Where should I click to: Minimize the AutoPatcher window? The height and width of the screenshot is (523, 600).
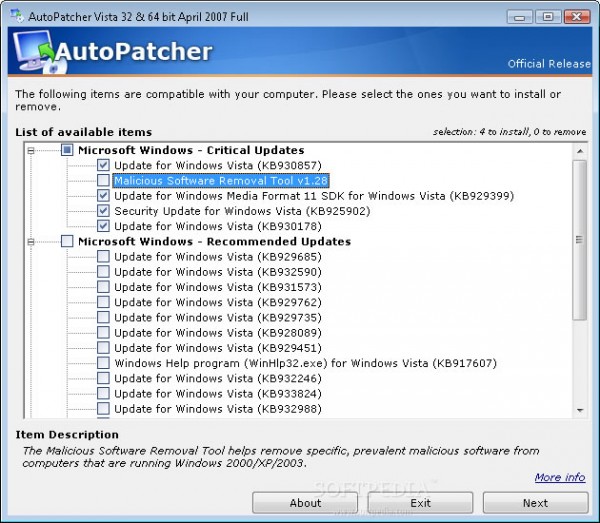pos(519,17)
